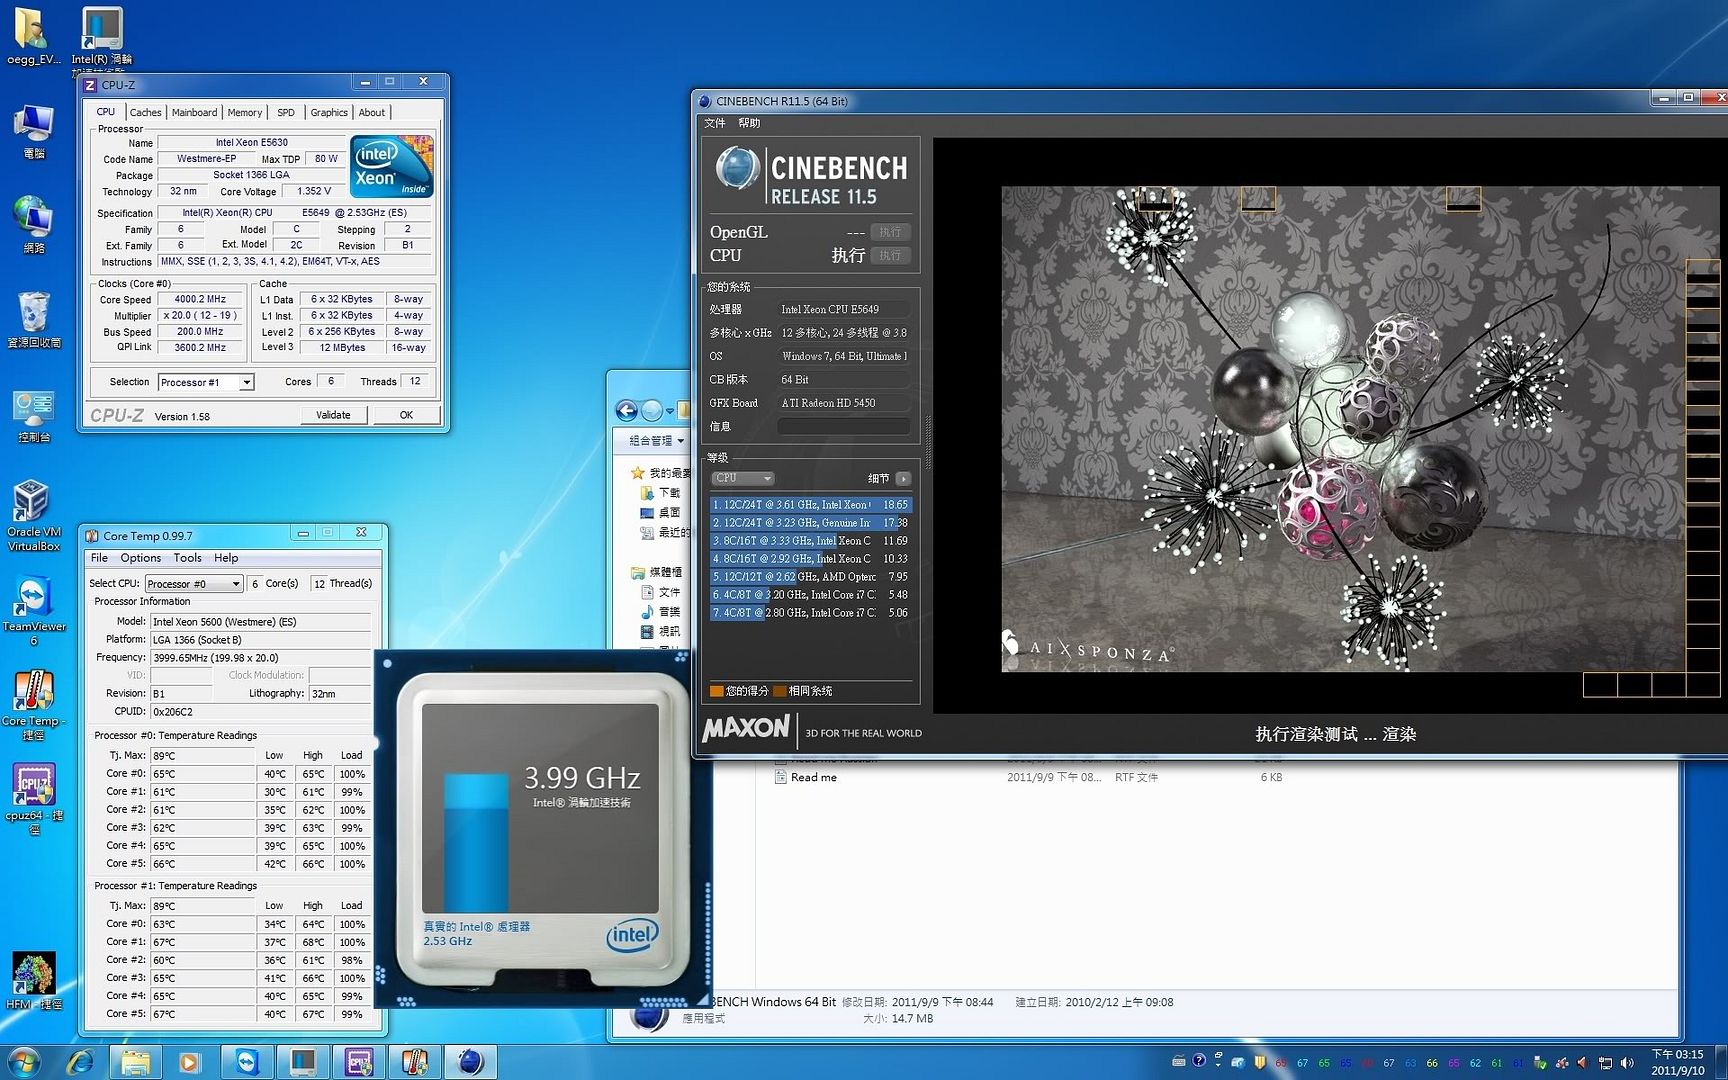Switch to the Mainboard tab in CPU-Z
Viewport: 1728px width, 1080px height.
pos(194,113)
